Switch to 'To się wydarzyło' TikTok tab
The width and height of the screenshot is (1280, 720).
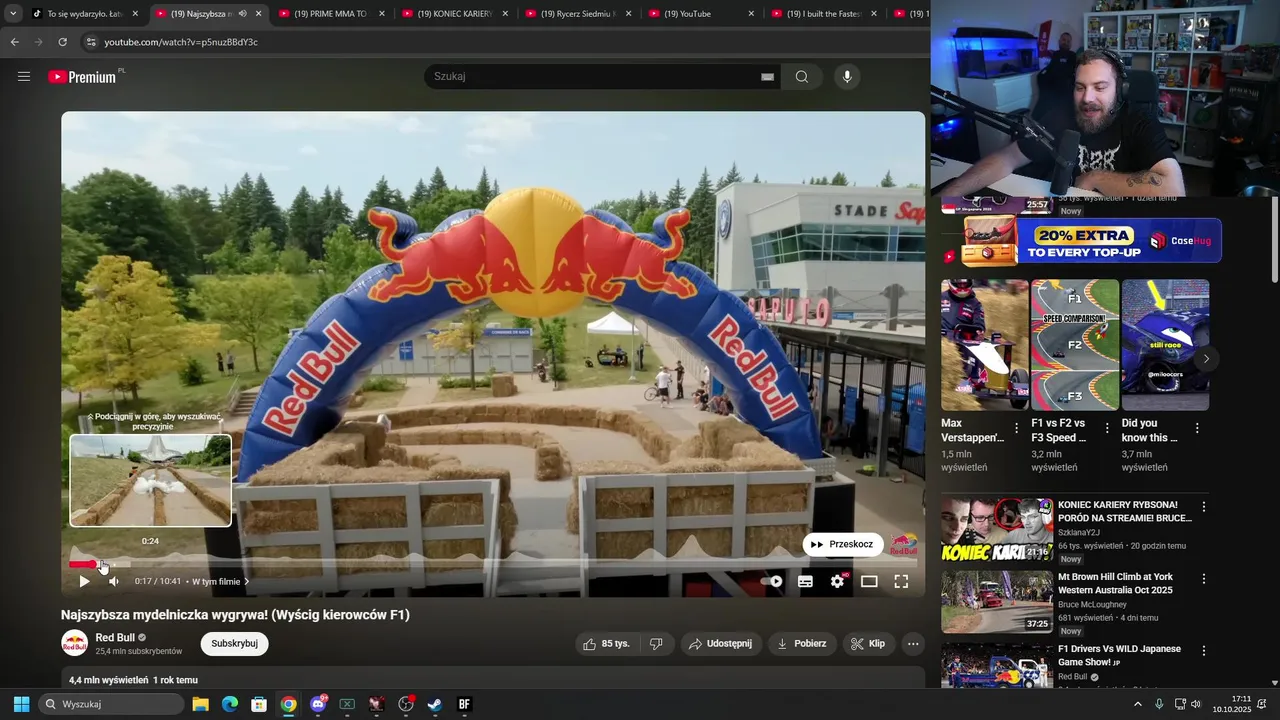pyautogui.click(x=85, y=14)
